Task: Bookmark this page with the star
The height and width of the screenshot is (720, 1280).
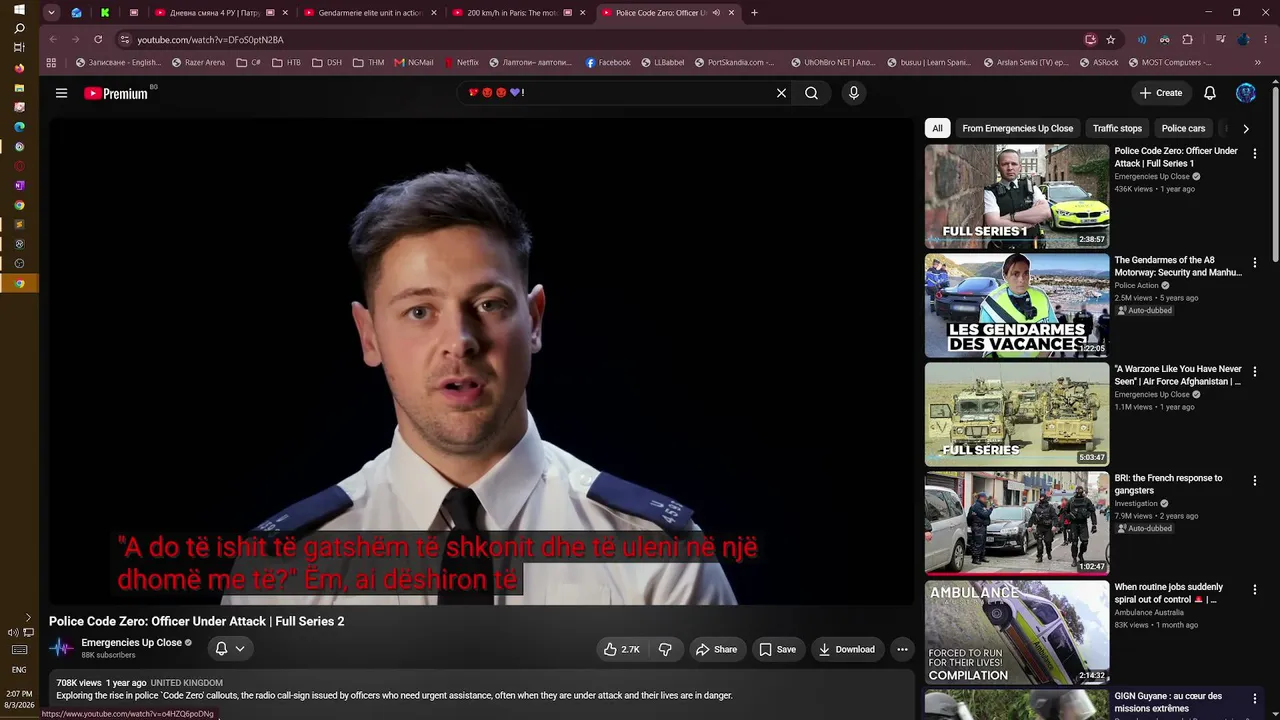Action: (x=1110, y=39)
